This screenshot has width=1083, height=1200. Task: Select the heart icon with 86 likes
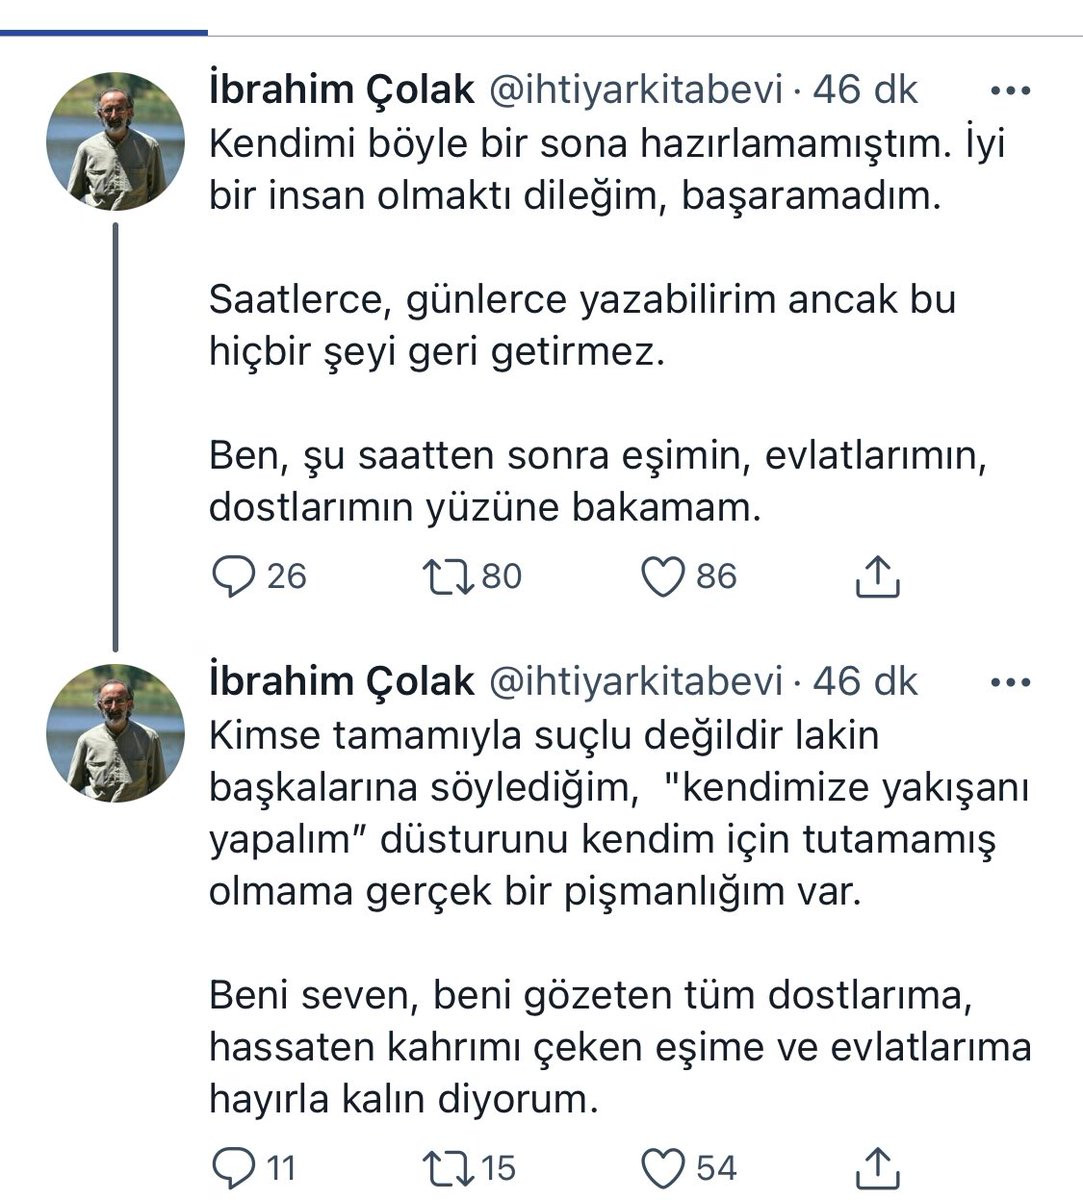(665, 574)
